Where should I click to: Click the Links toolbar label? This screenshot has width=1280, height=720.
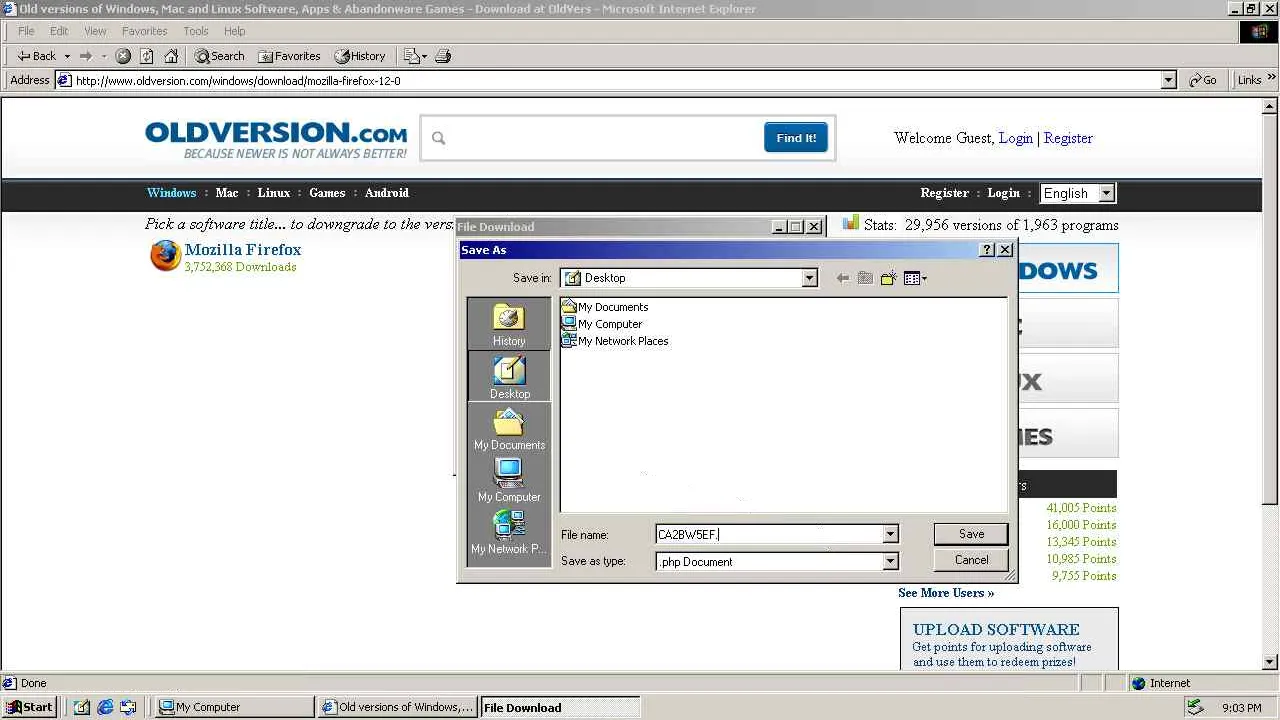click(1250, 80)
